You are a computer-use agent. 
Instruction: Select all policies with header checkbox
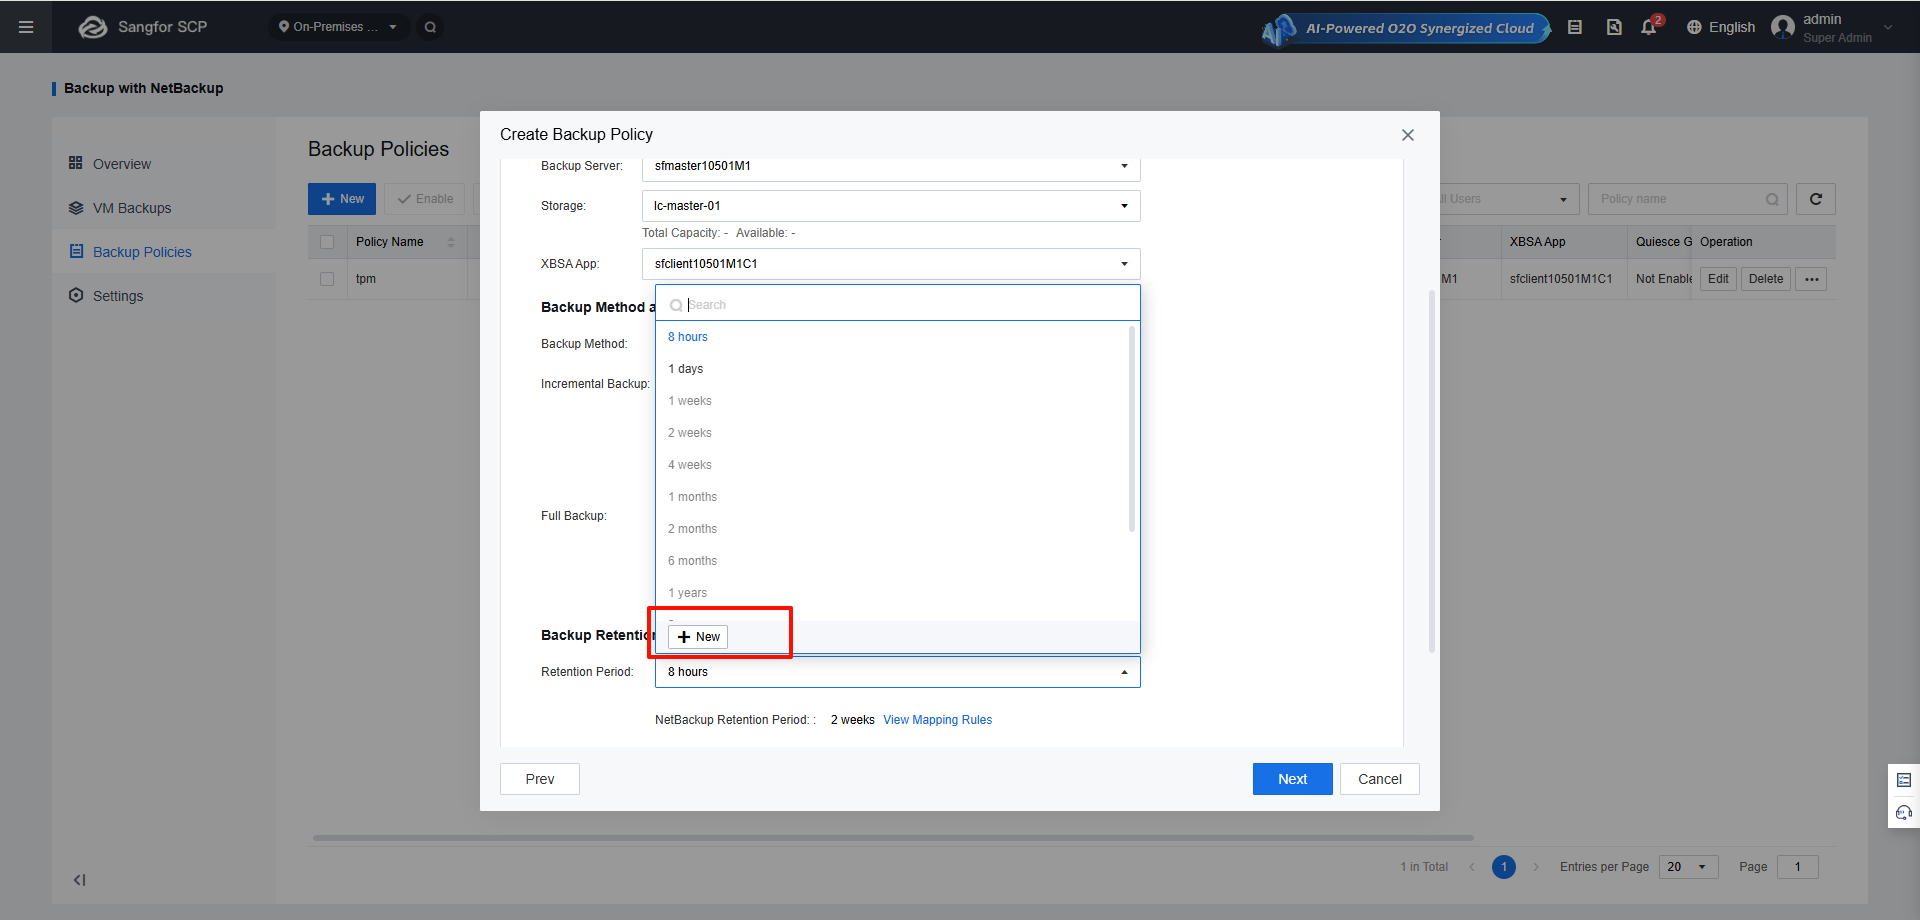coord(327,242)
